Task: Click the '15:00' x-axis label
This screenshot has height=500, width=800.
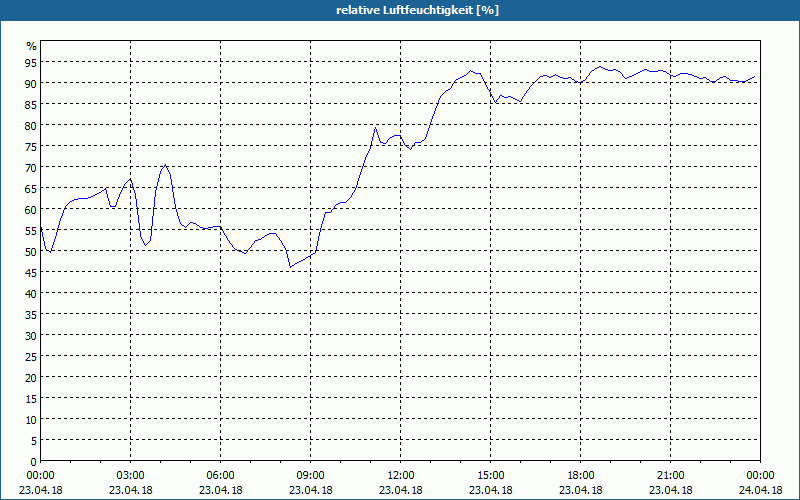Action: pyautogui.click(x=490, y=476)
